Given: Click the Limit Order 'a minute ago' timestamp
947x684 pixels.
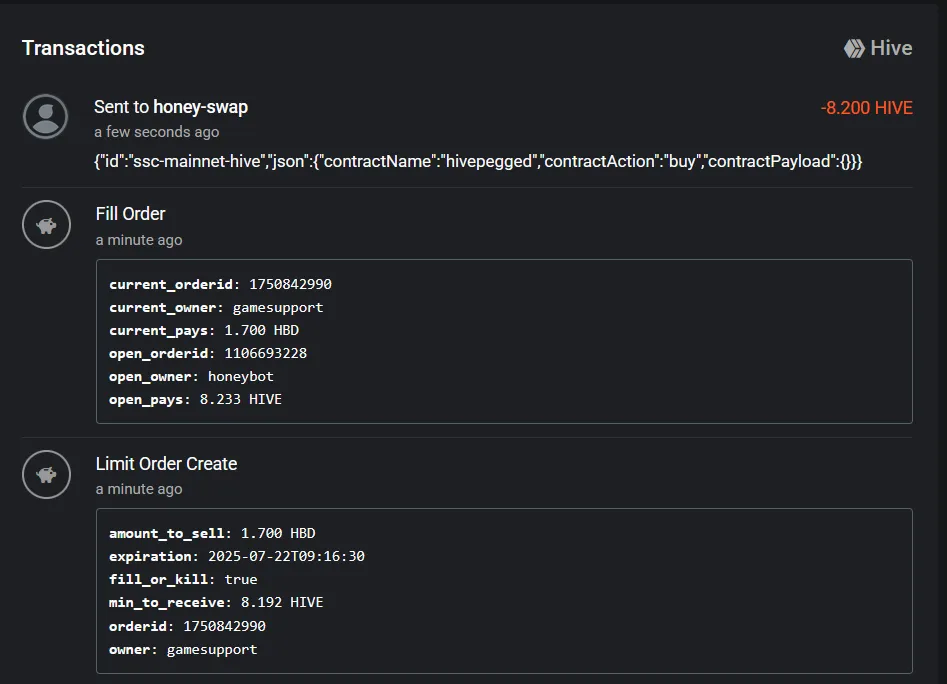Looking at the screenshot, I should coord(139,489).
